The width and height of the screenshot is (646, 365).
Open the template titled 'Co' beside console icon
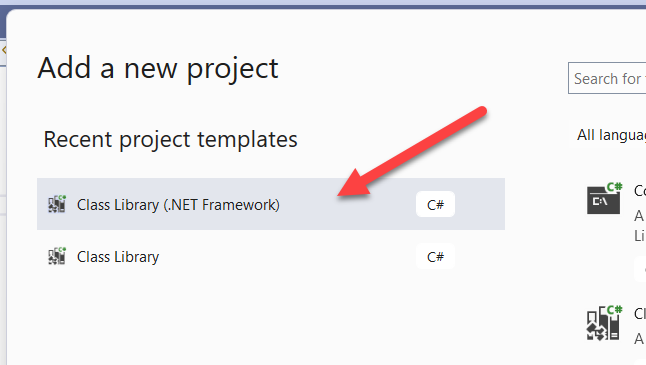[640, 191]
